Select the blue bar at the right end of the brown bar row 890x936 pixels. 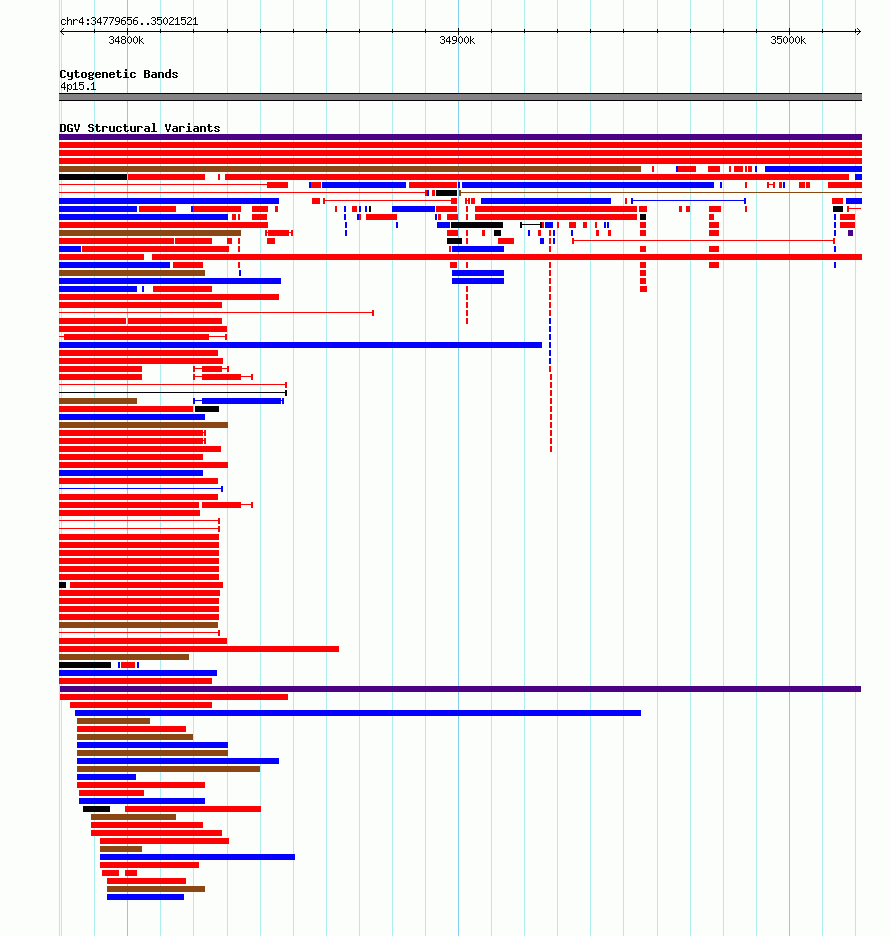813,169
